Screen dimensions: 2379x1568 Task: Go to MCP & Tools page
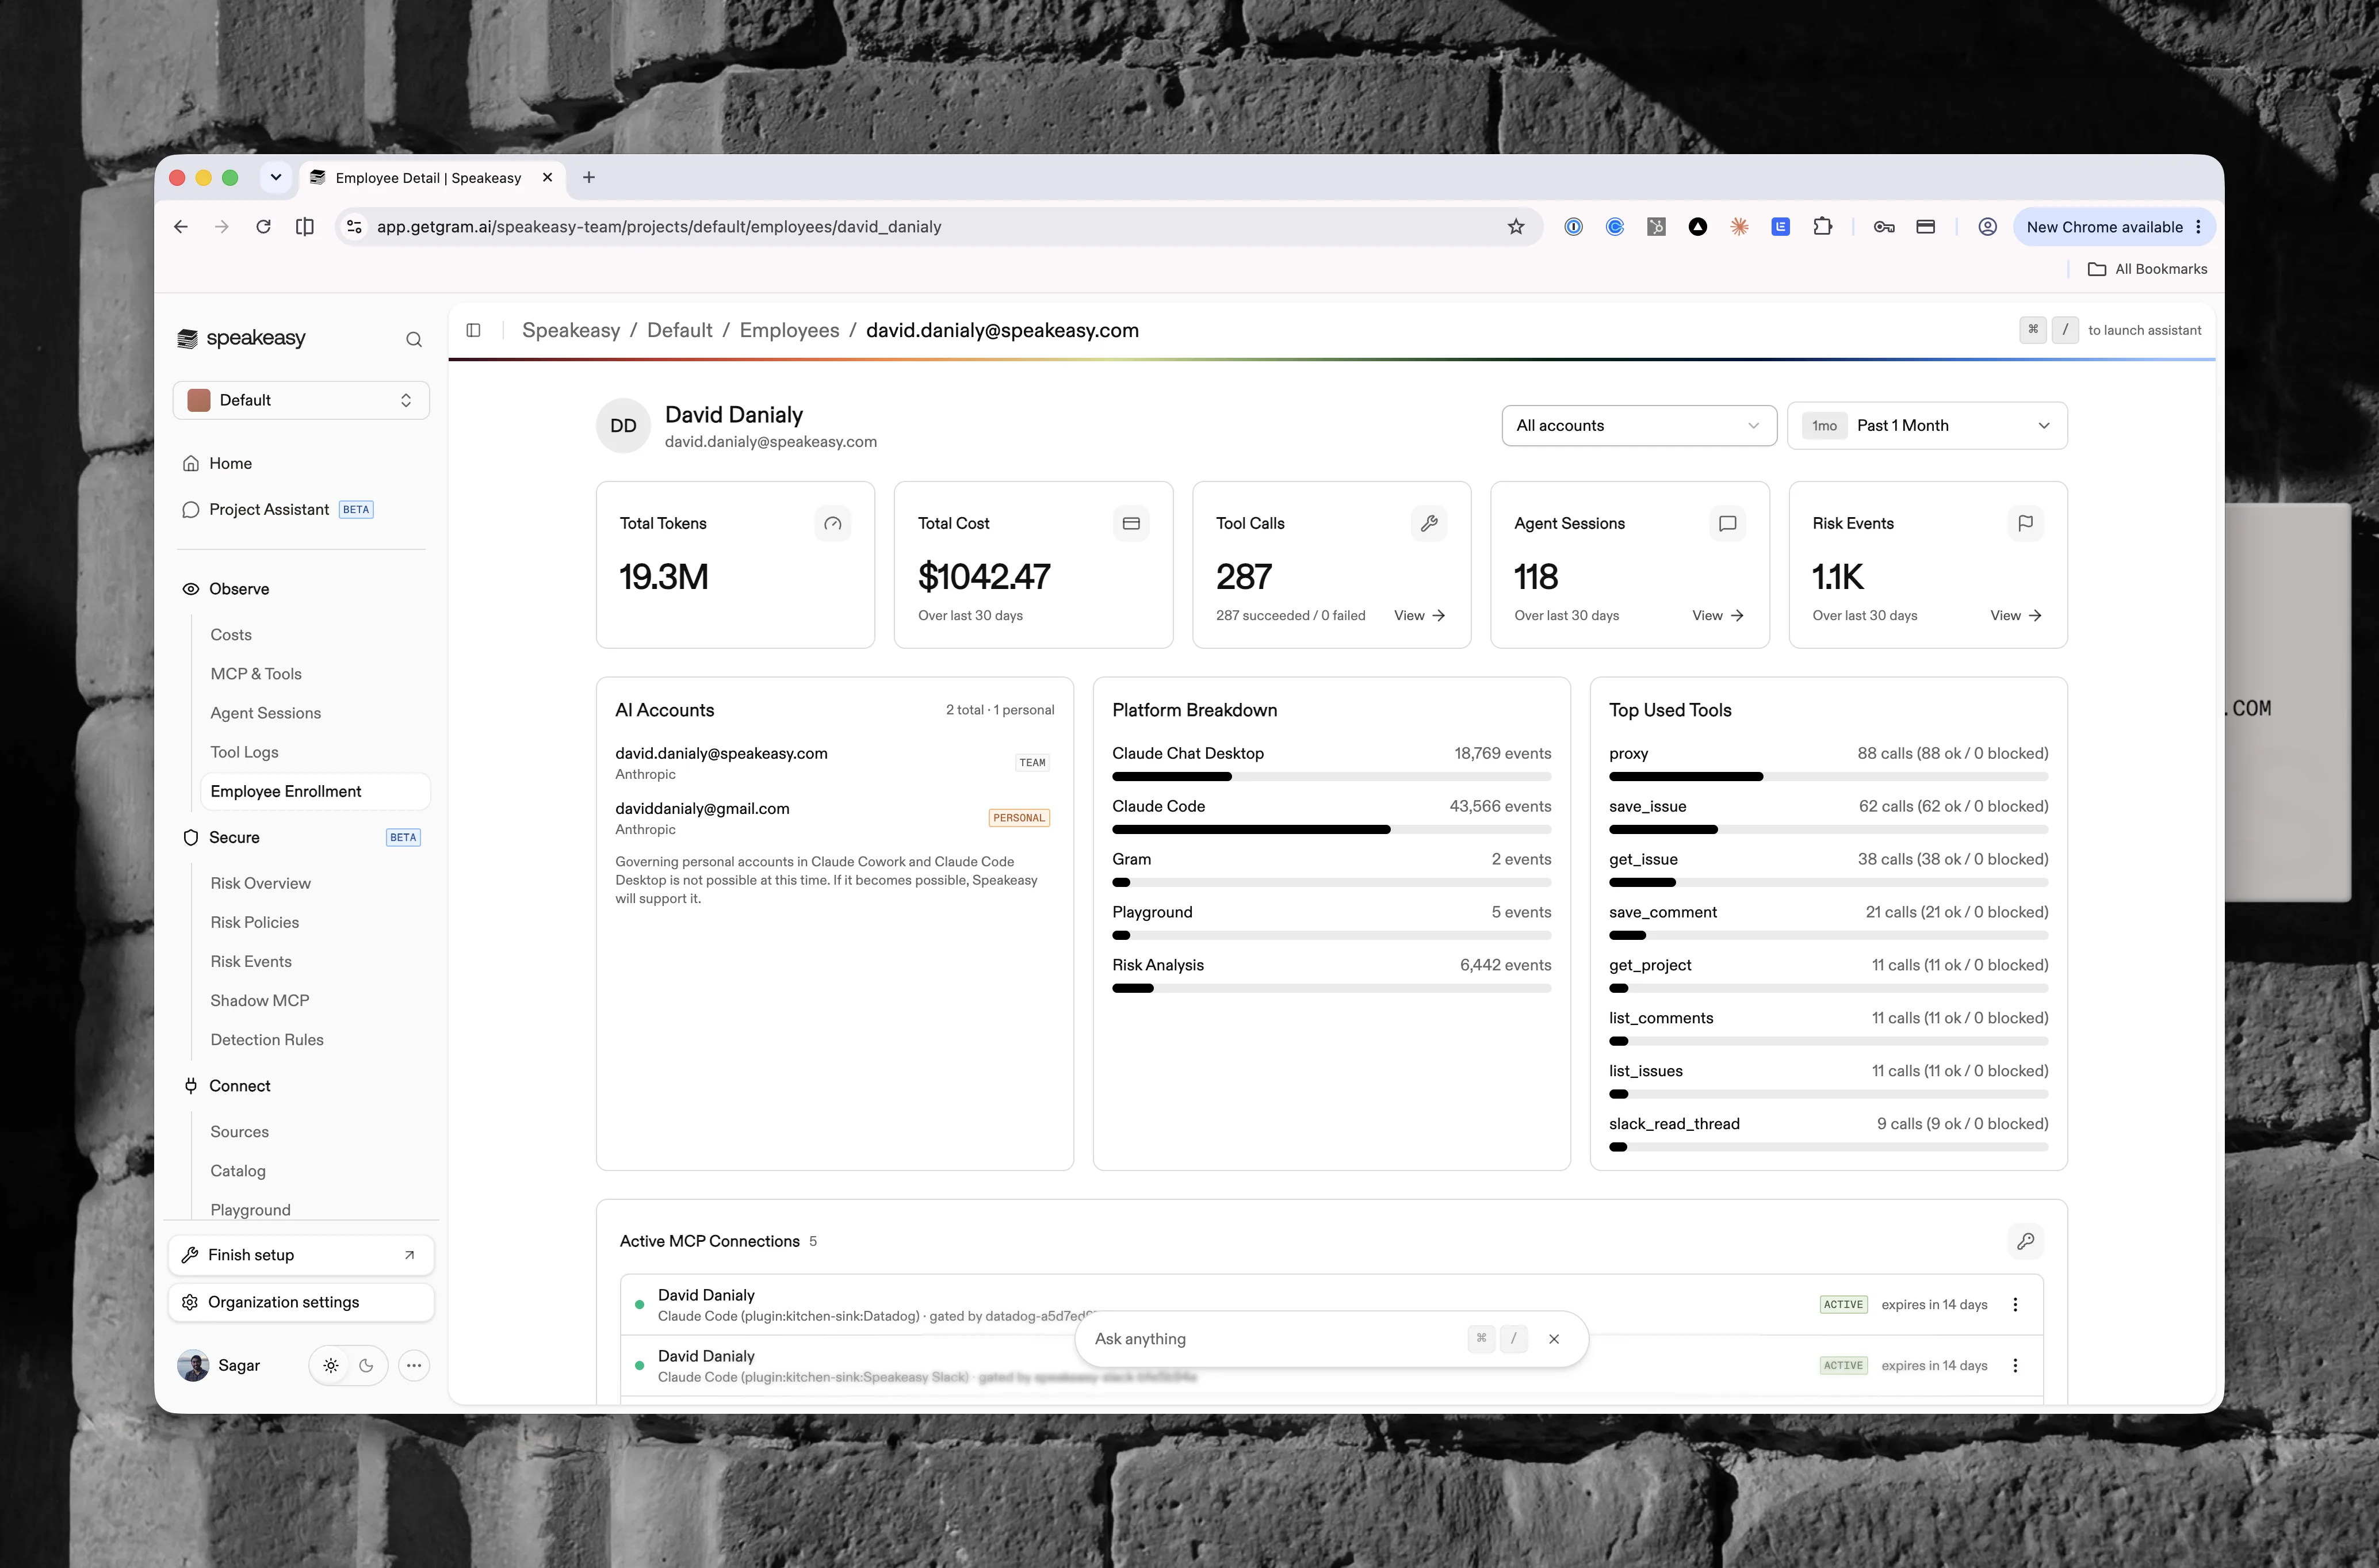click(x=256, y=674)
